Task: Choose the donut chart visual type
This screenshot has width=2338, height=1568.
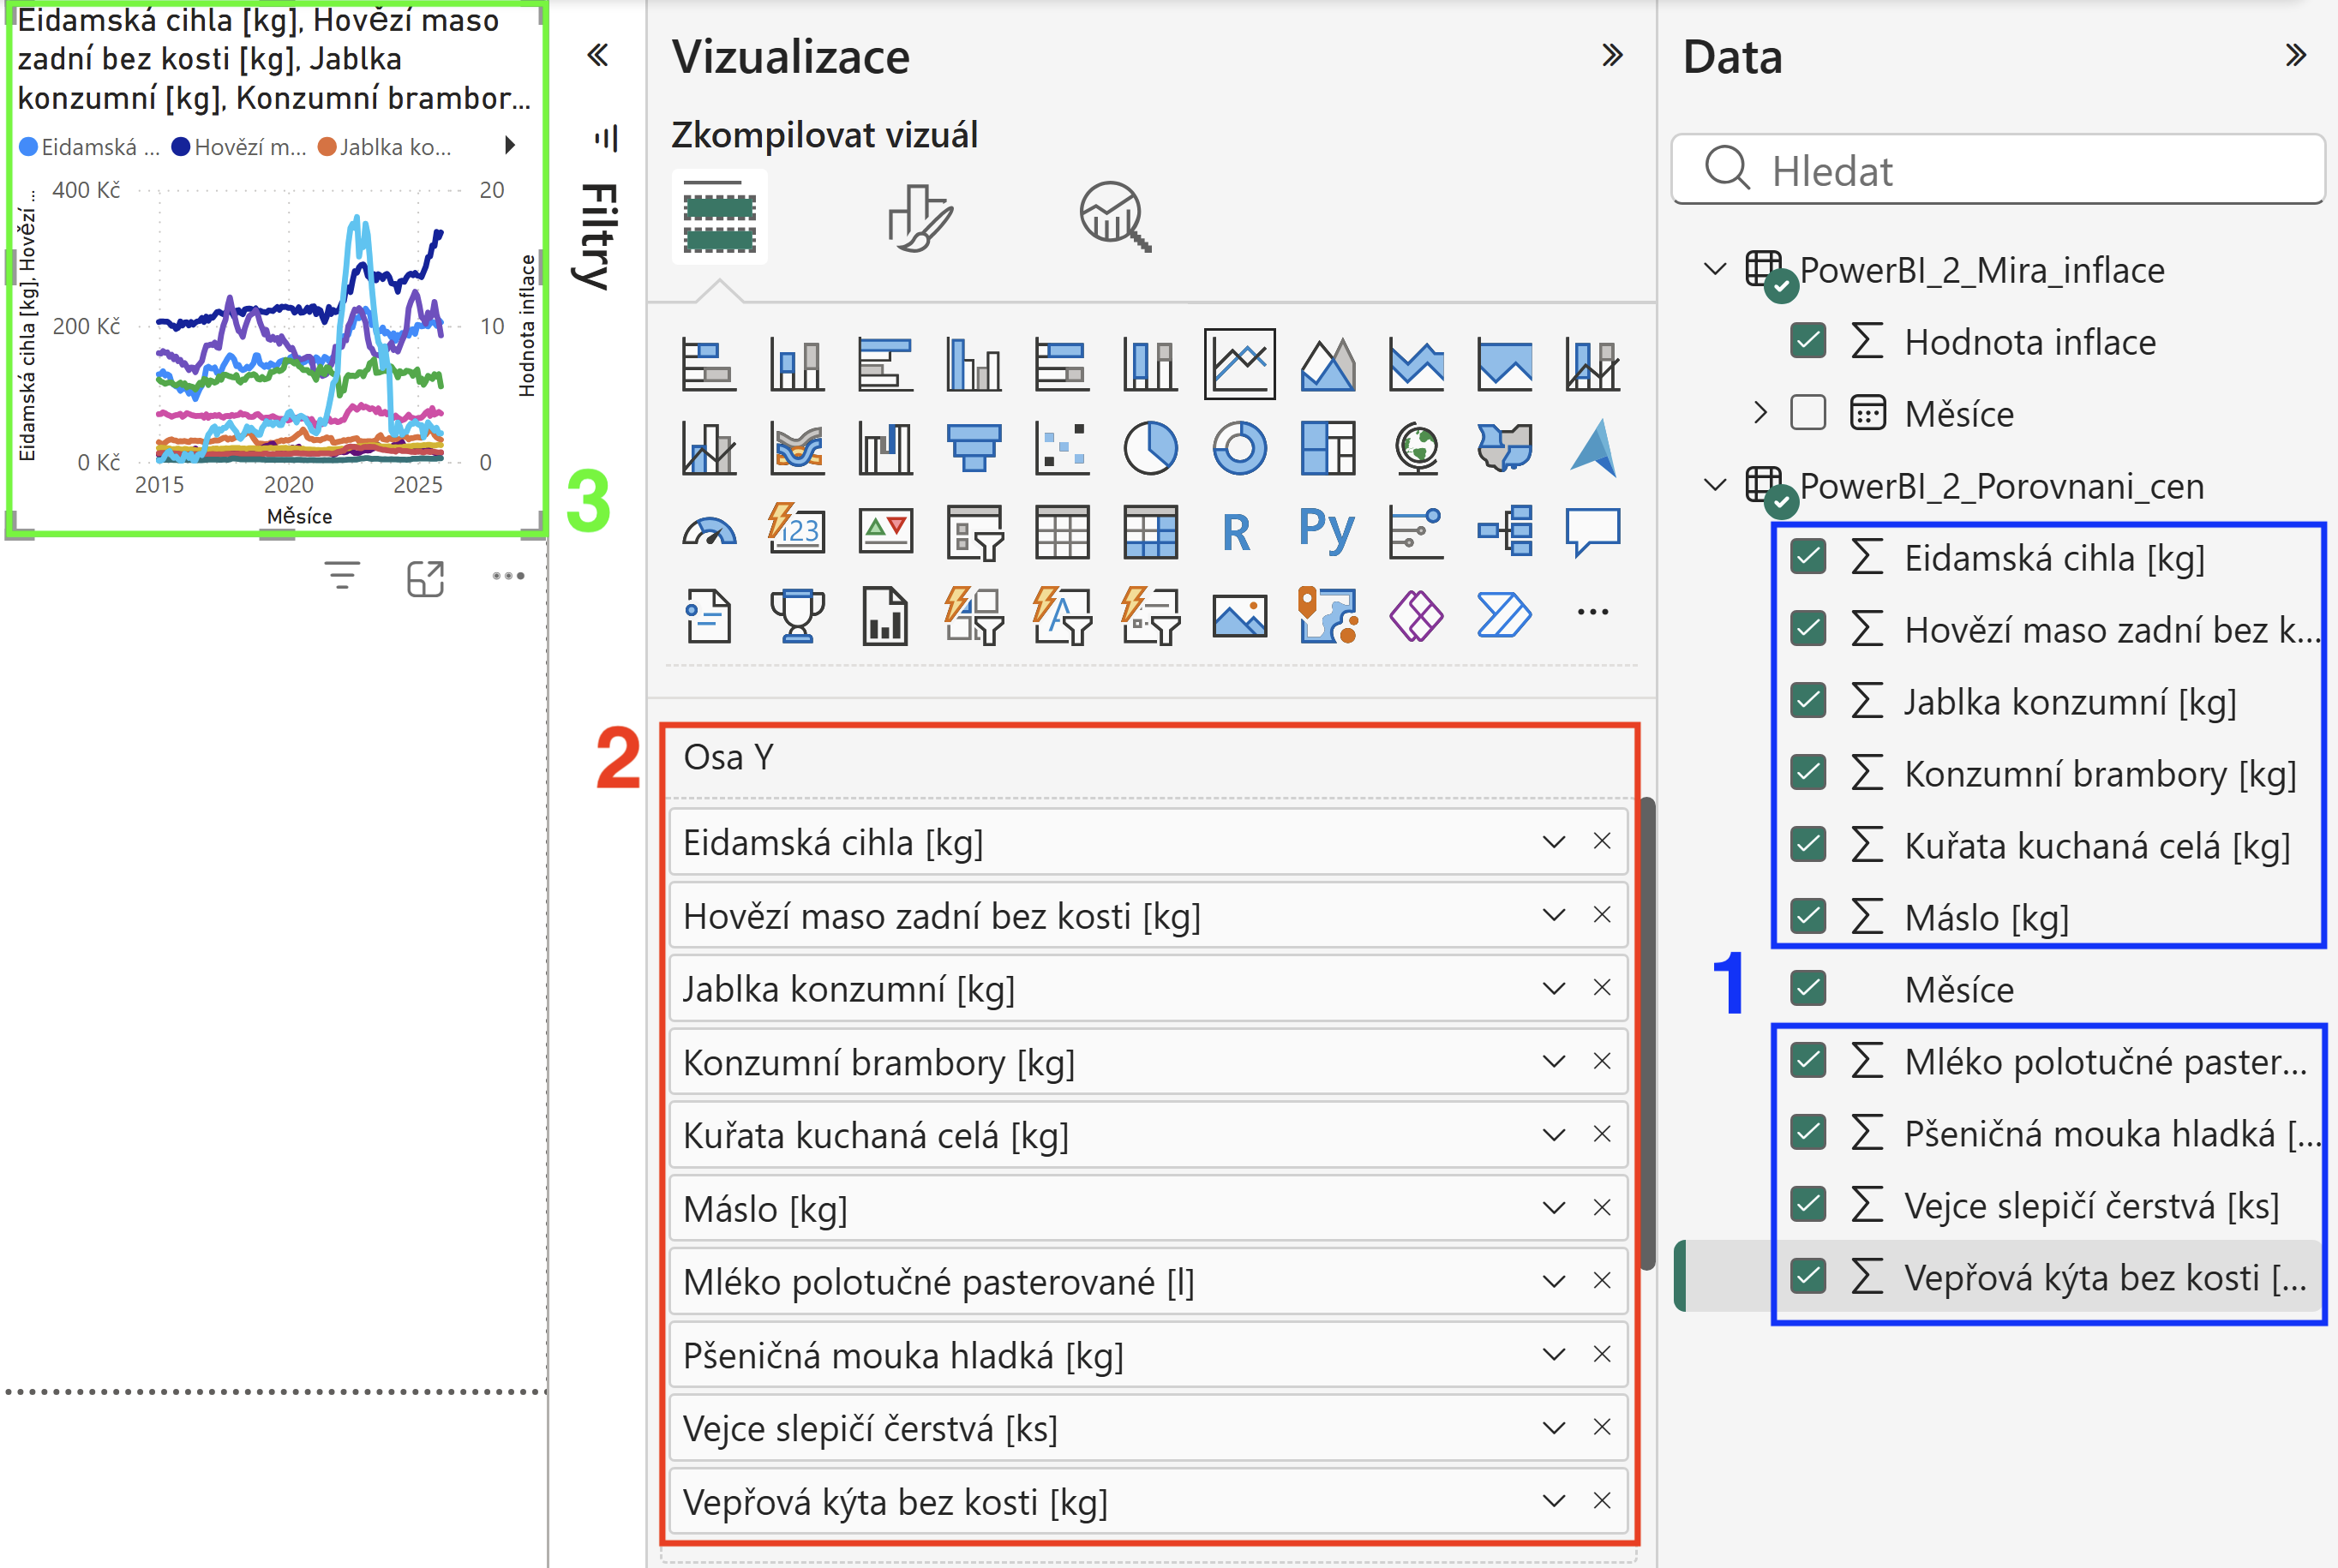Action: (x=1239, y=448)
